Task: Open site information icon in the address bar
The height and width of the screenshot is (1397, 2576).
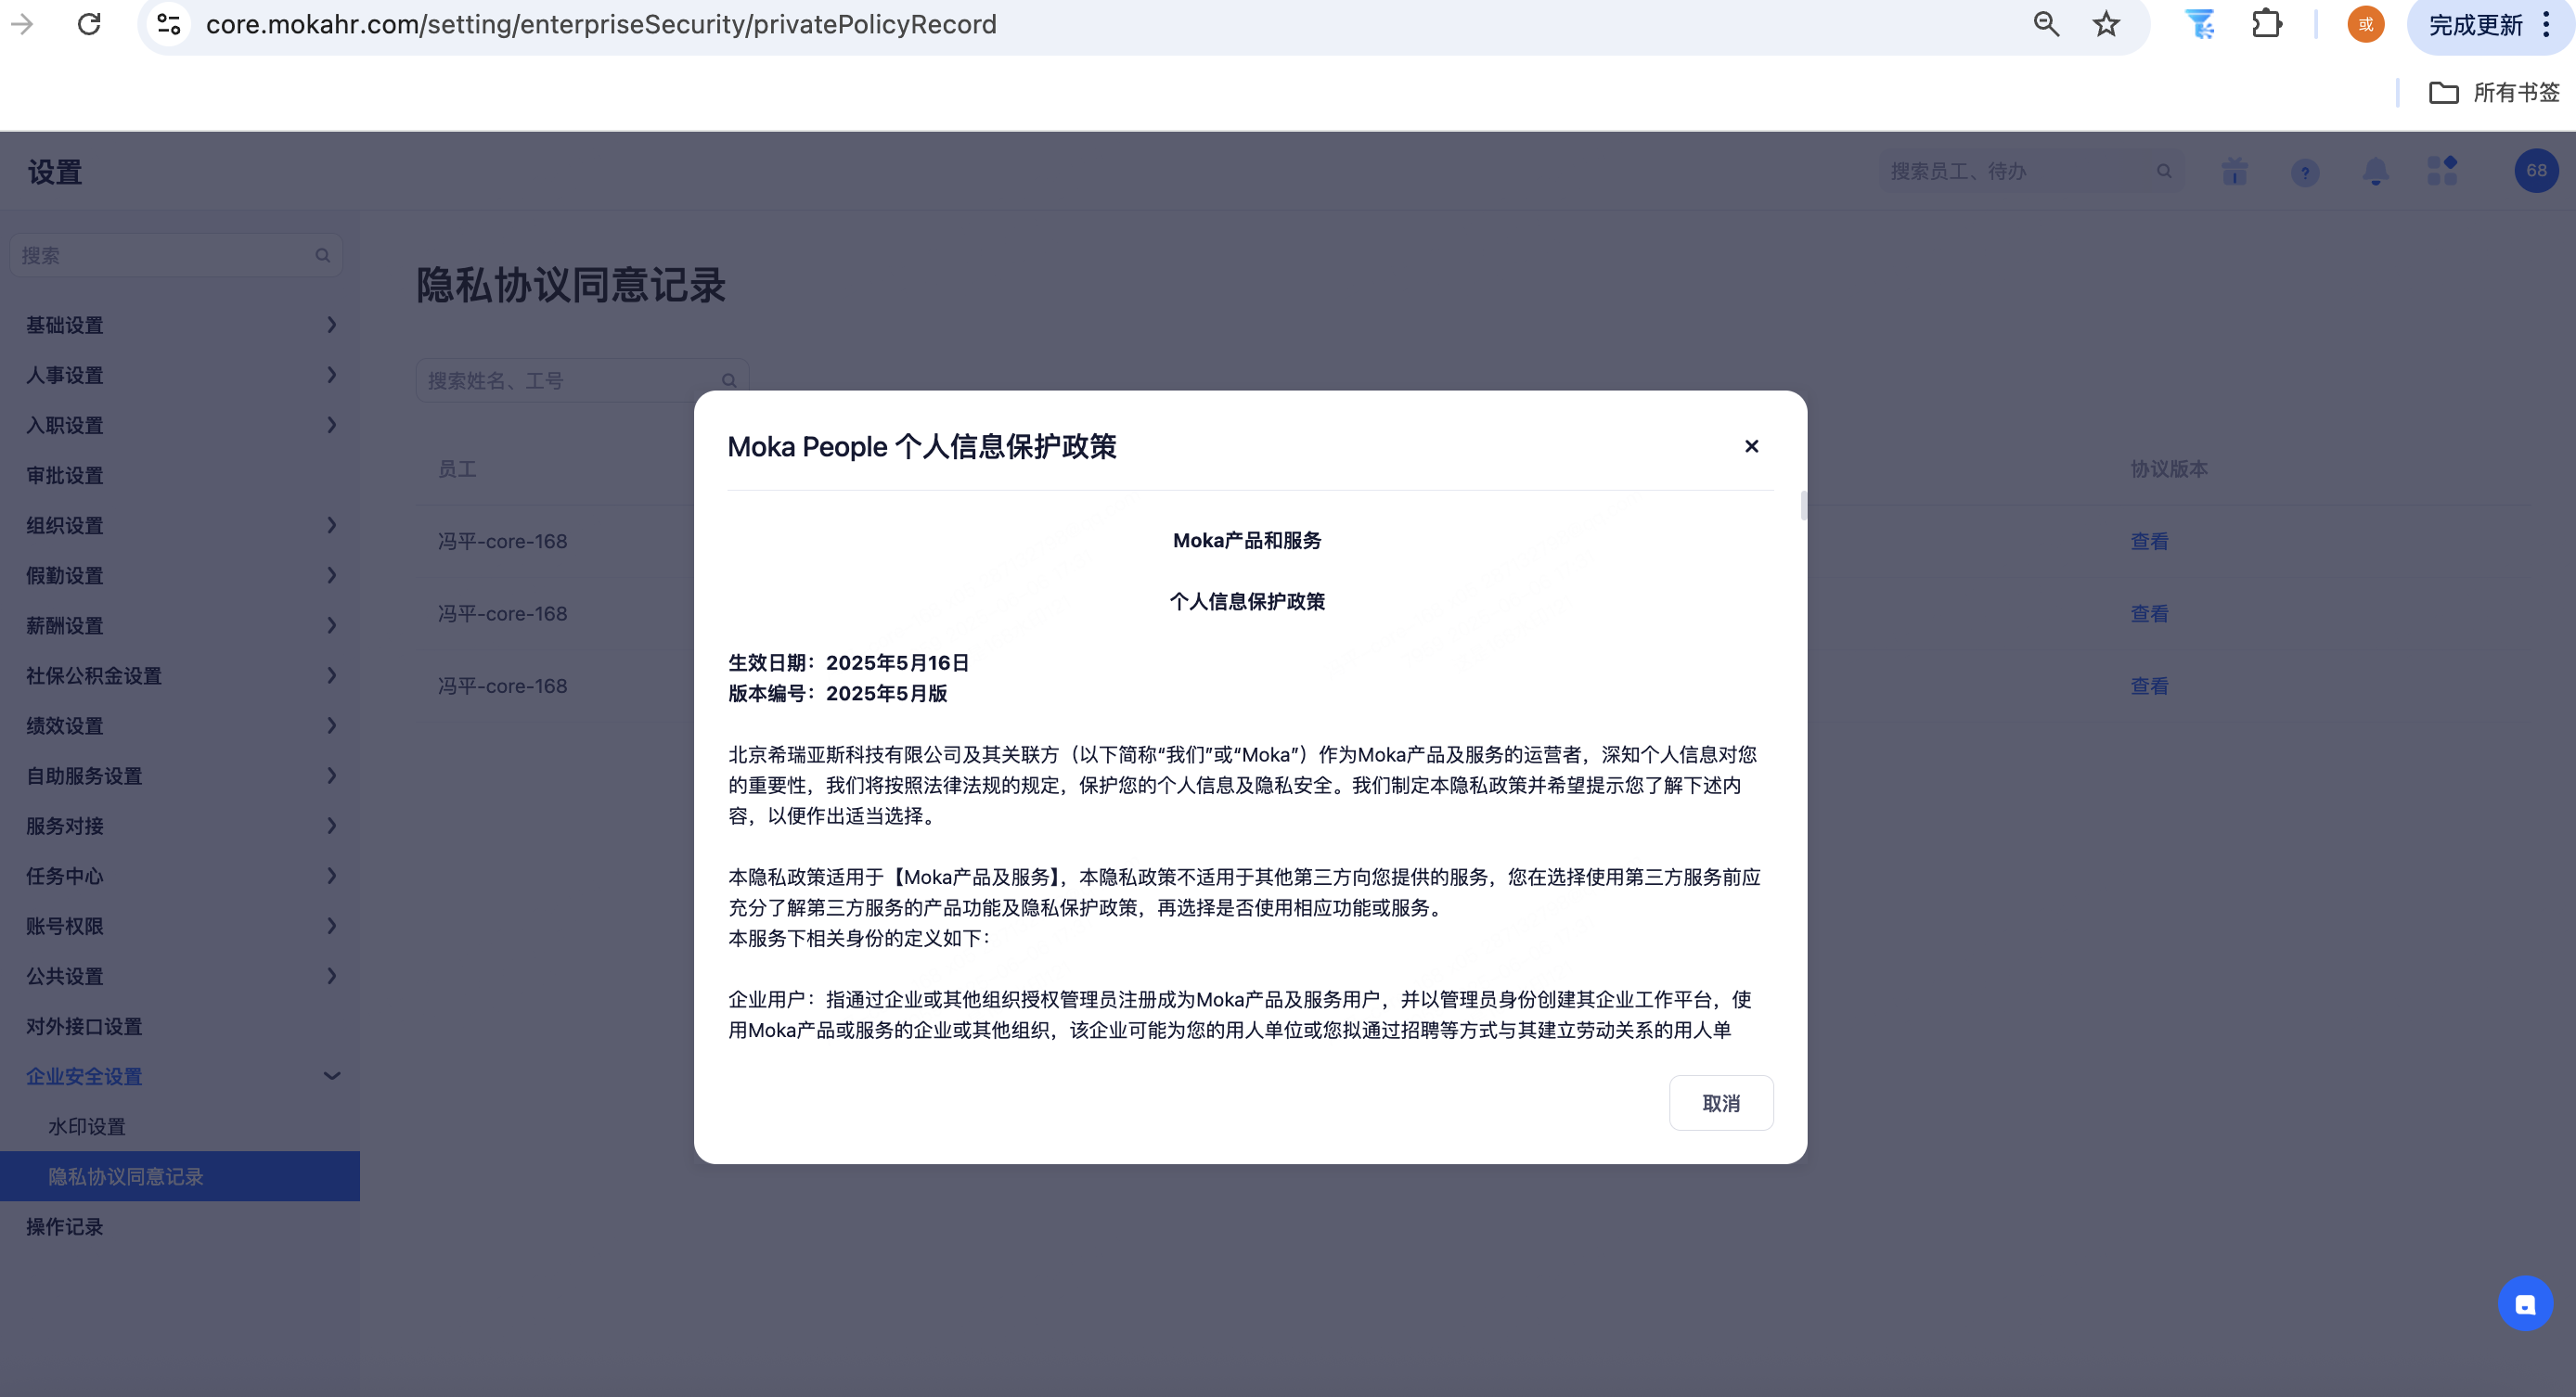Action: click(169, 24)
